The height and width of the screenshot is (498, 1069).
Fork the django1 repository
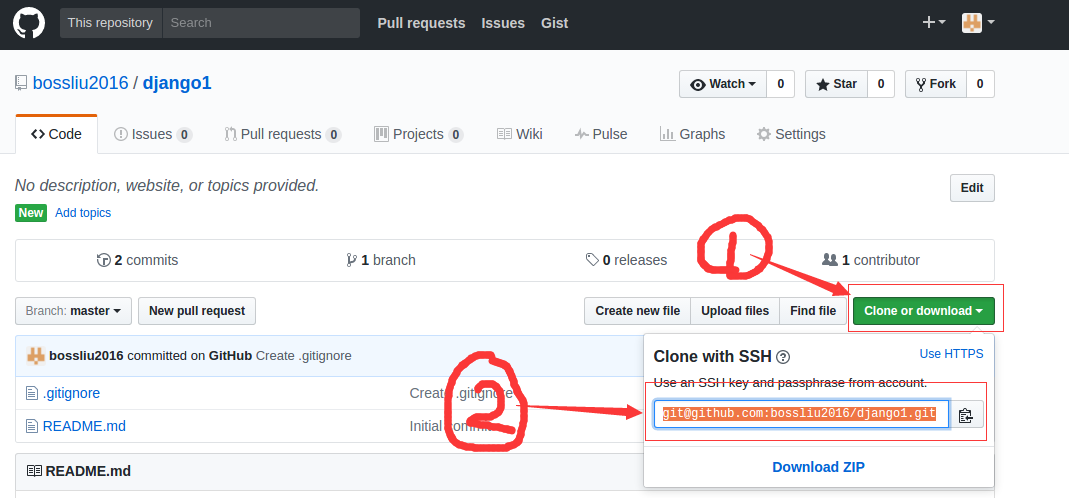pos(935,84)
